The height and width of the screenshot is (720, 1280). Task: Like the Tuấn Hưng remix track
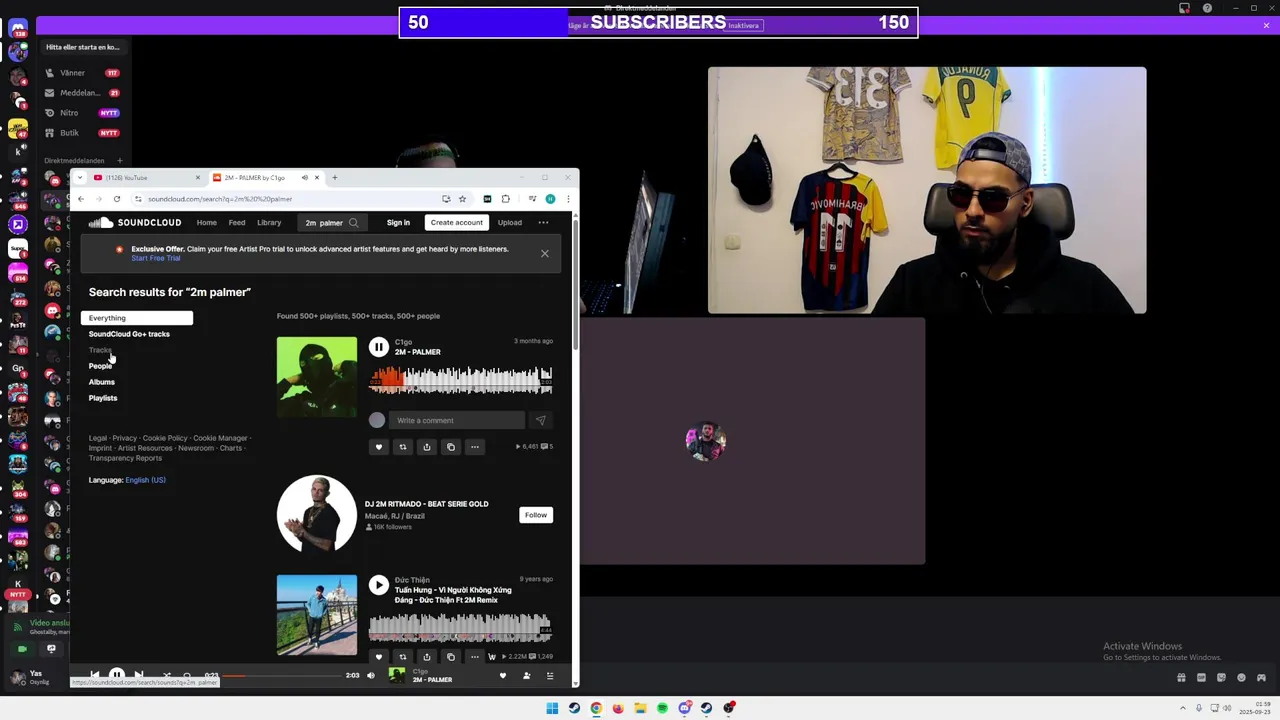[x=378, y=657]
